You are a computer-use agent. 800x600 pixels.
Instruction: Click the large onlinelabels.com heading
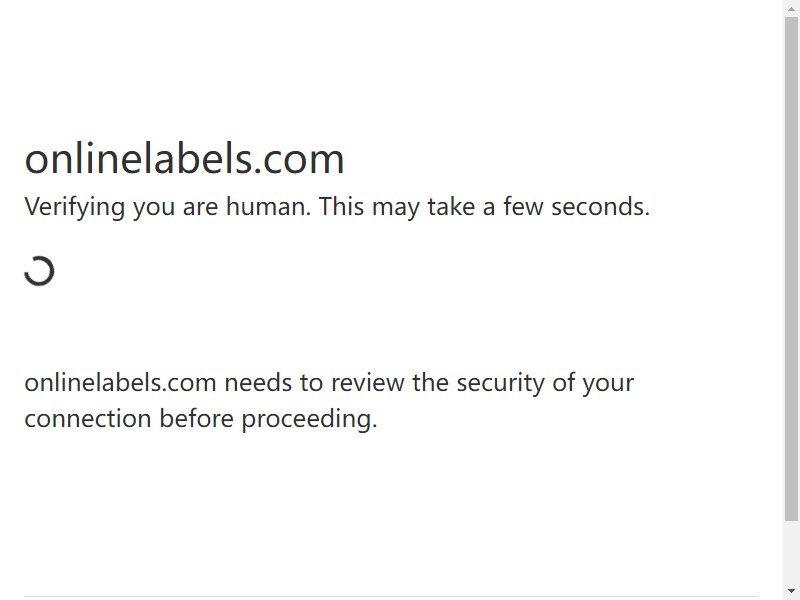click(x=184, y=159)
